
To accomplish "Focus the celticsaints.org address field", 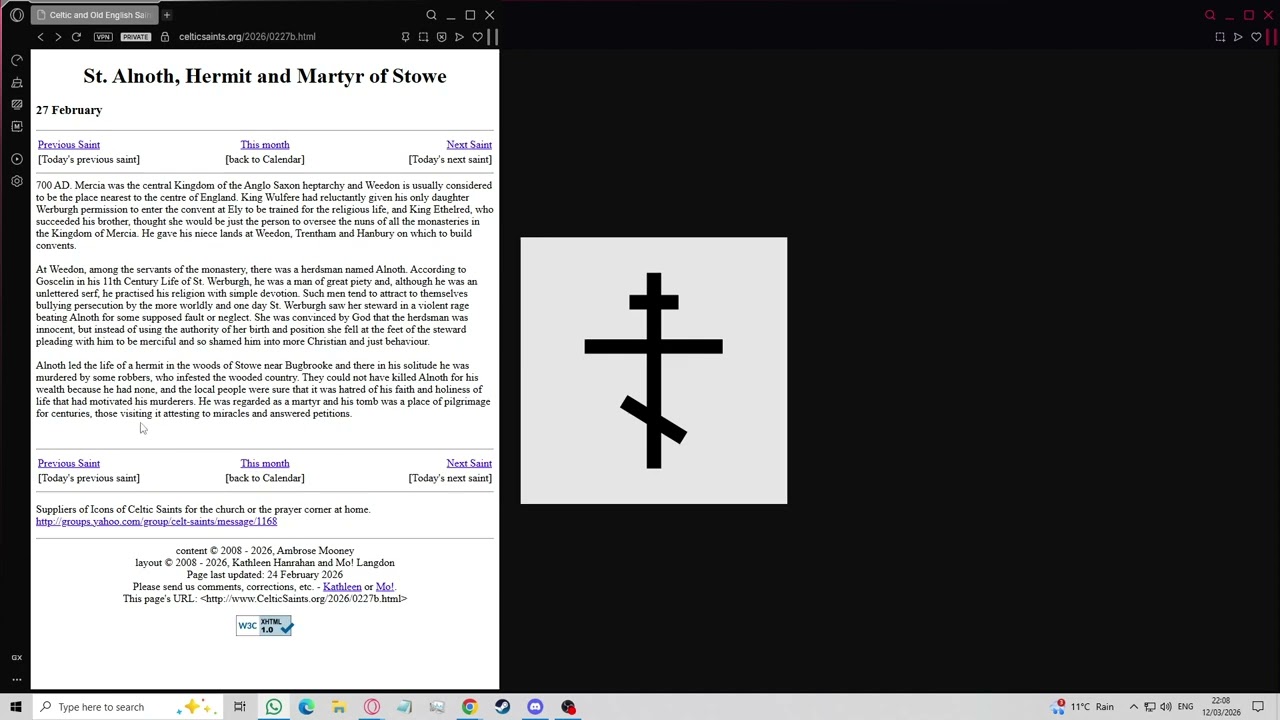I will [247, 37].
